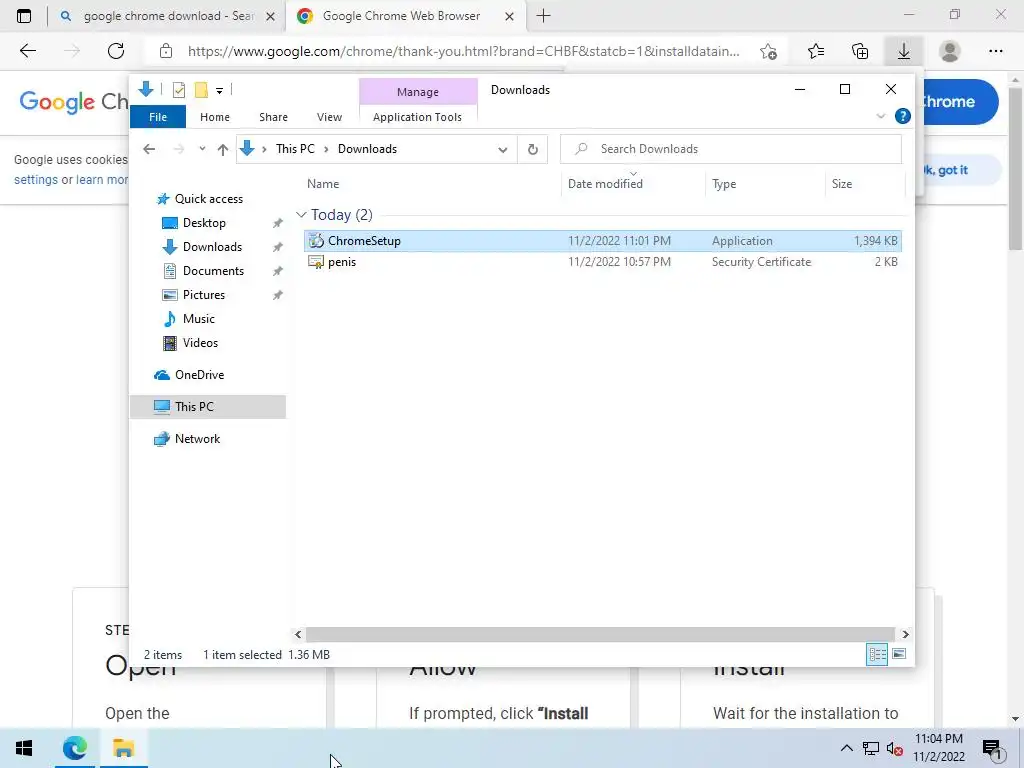Select Quick access in navigation pane
Image resolution: width=1024 pixels, height=768 pixels.
point(208,199)
